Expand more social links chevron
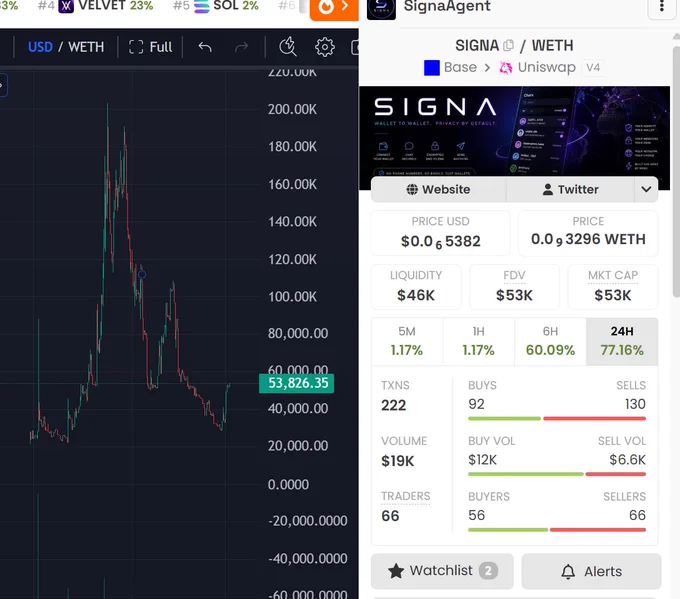The height and width of the screenshot is (599, 680). pos(646,190)
